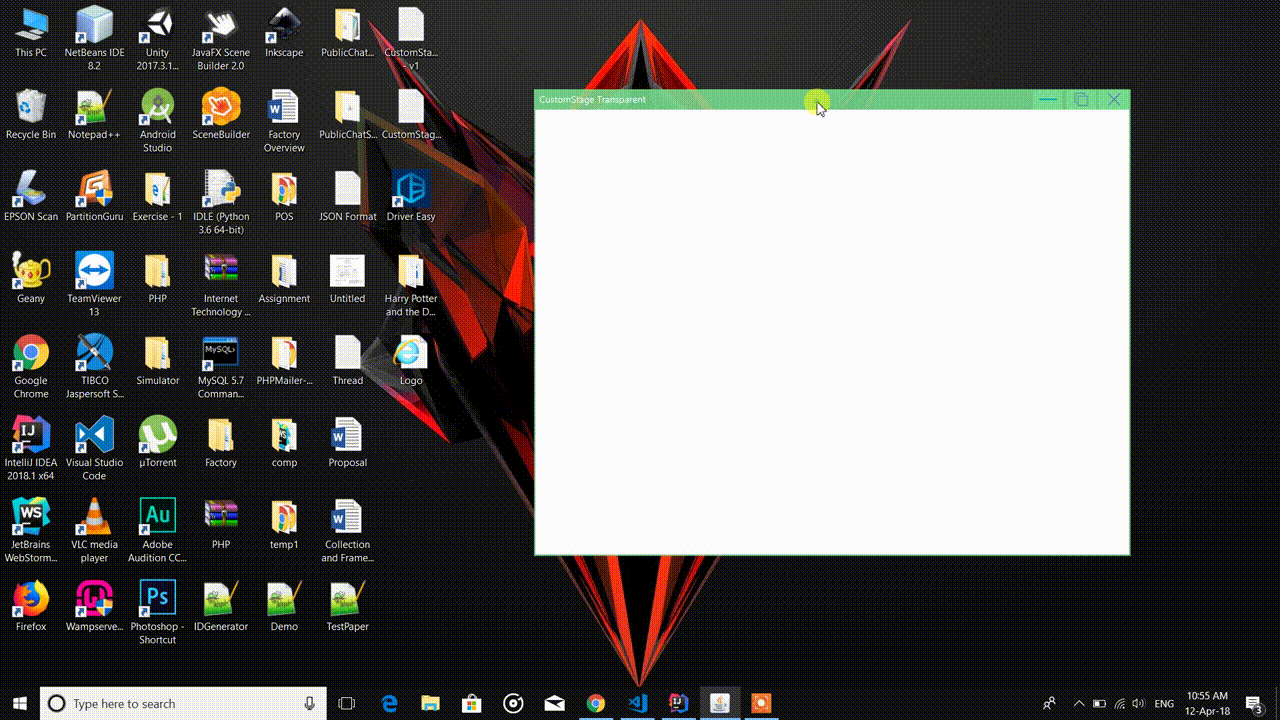Open JavaFX Scene Builder 2.0 shortcut

click(x=221, y=38)
